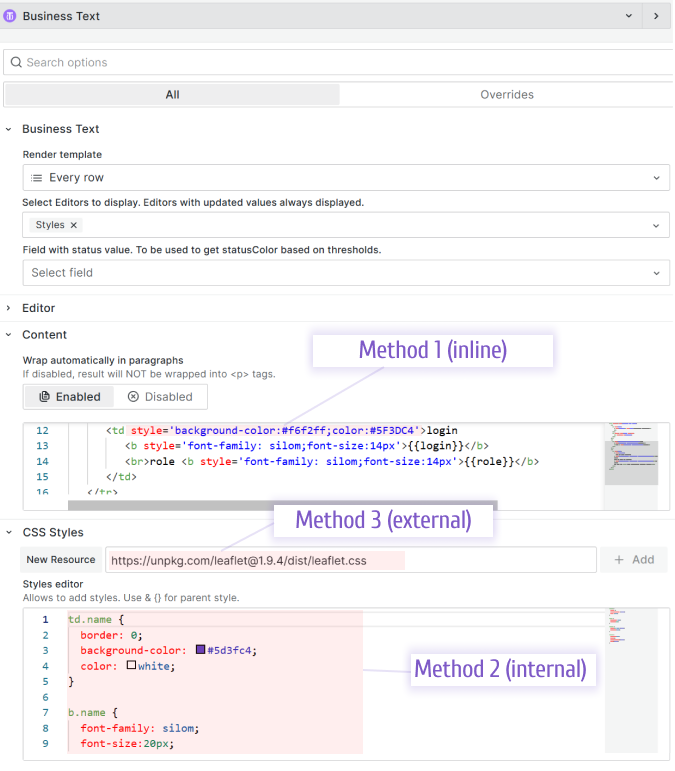Open the Select field status dropdown
The height and width of the screenshot is (771, 675).
pyautogui.click(x=345, y=272)
